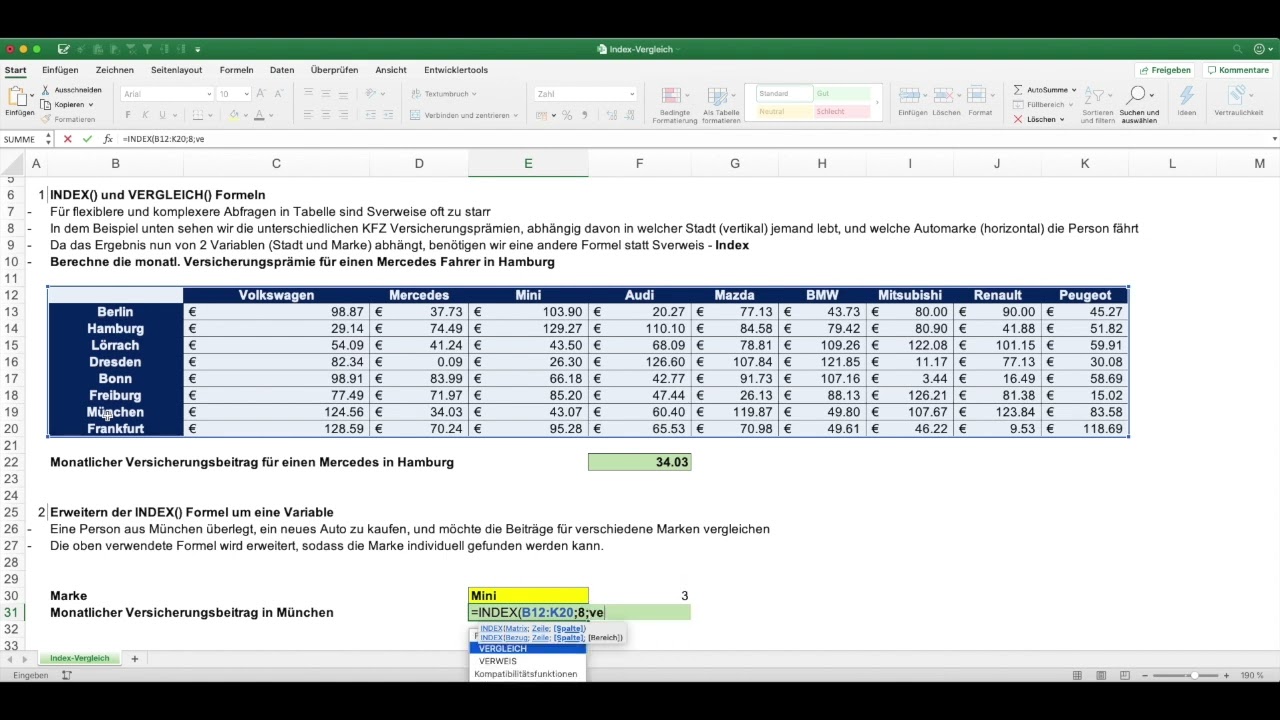1280x720 pixels.
Task: Cancel formula entry with red X
Action: point(68,139)
